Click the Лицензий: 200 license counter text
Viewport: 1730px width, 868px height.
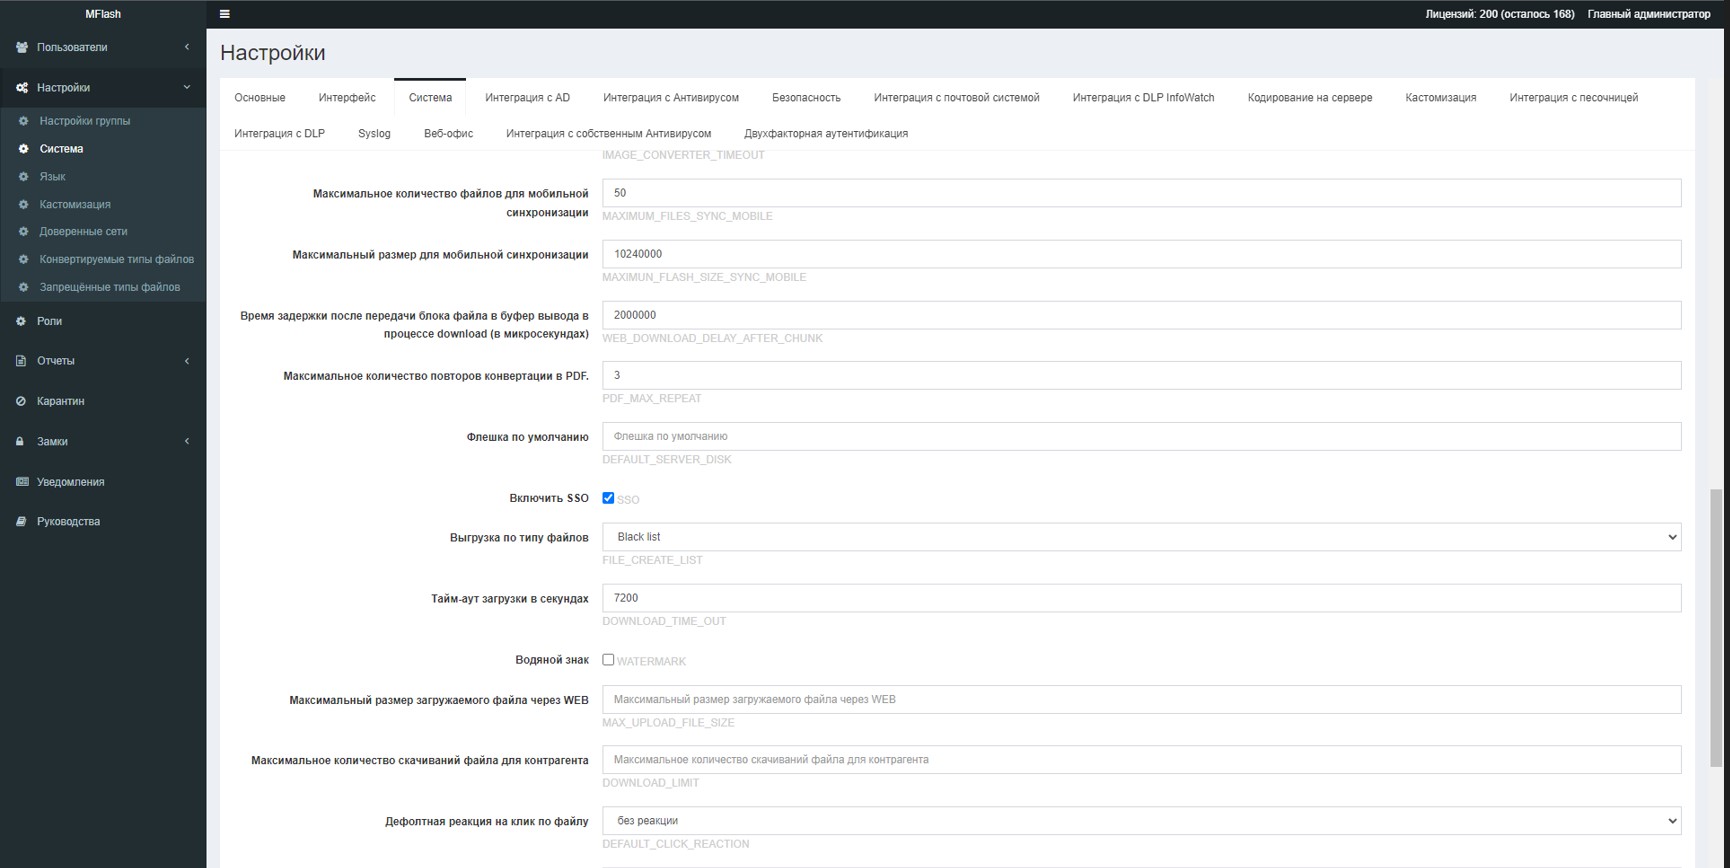pyautogui.click(x=1499, y=14)
